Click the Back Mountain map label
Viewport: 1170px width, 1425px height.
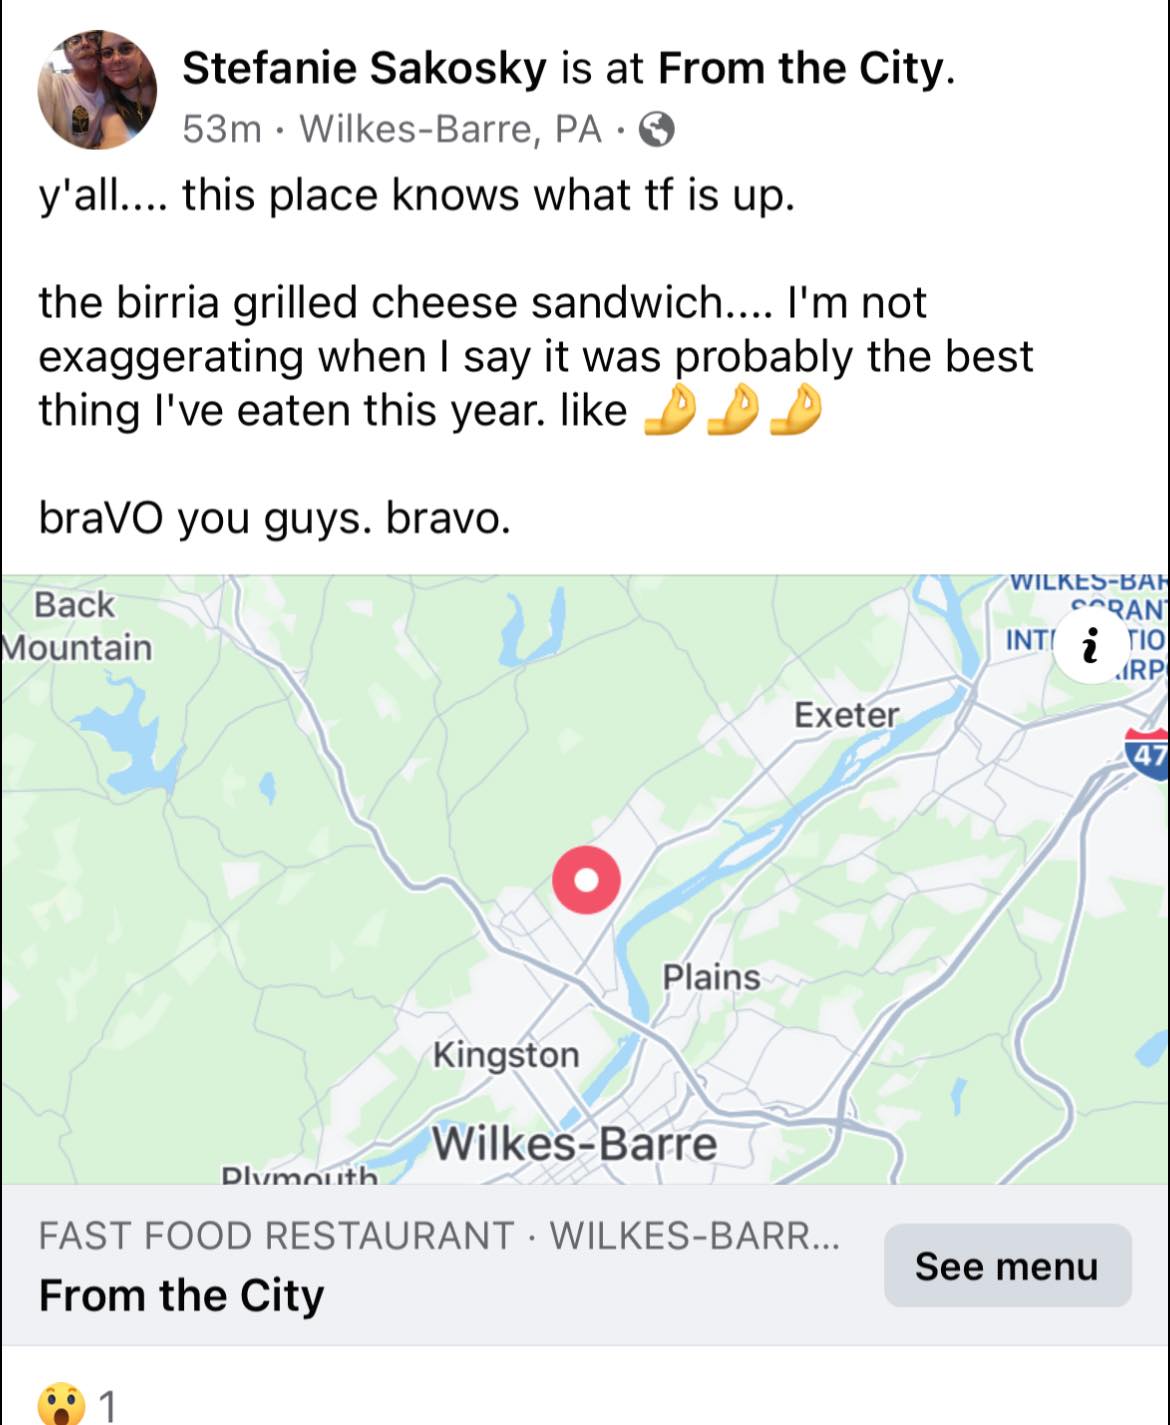click(x=77, y=626)
